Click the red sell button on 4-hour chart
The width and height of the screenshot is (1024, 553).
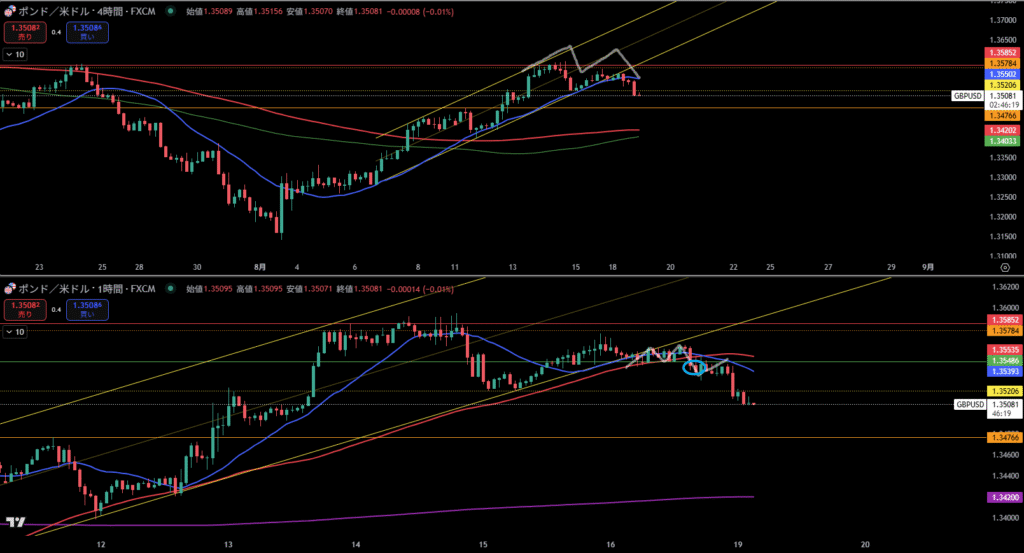click(x=18, y=32)
